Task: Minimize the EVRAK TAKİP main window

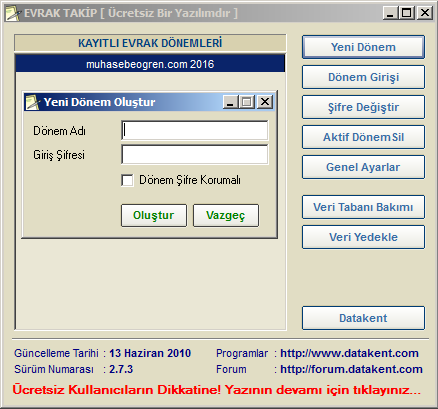Action: 390,13
